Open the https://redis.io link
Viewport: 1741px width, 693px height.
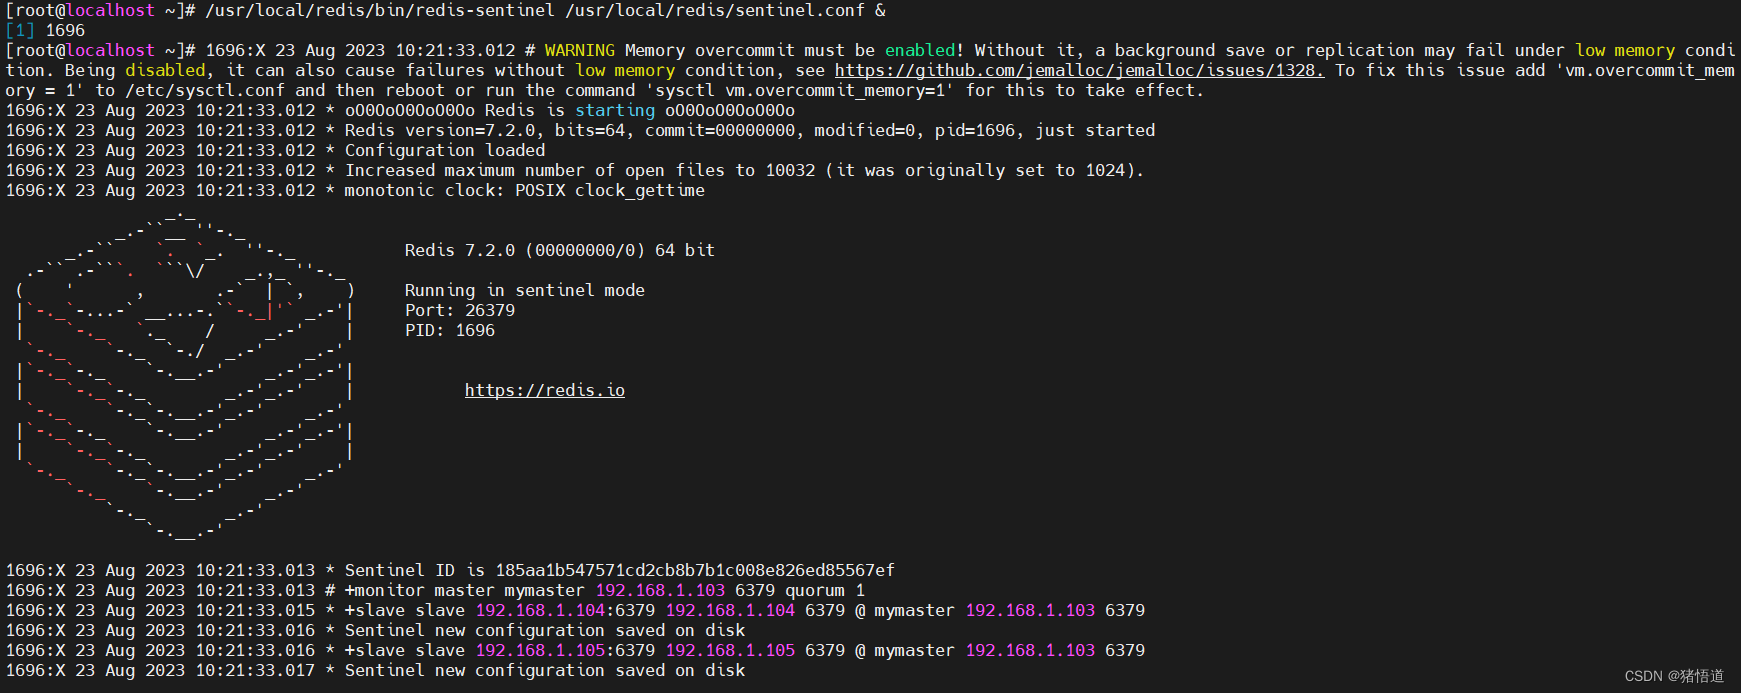pyautogui.click(x=545, y=390)
